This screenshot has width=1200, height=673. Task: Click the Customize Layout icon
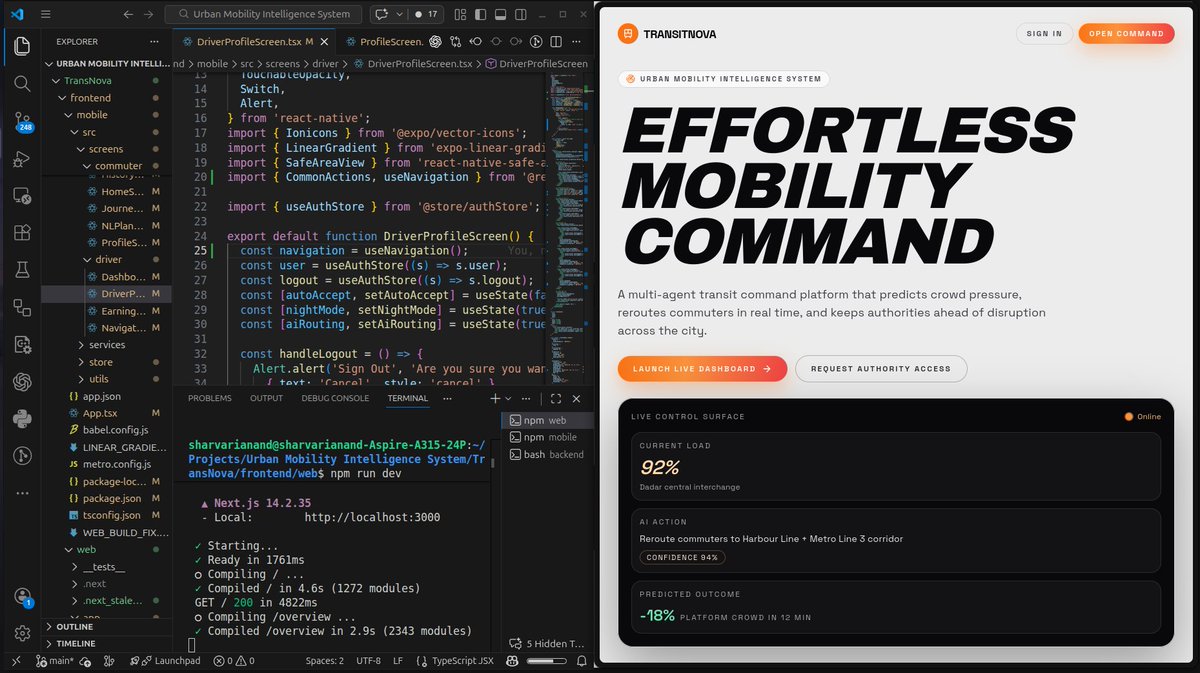(x=461, y=14)
